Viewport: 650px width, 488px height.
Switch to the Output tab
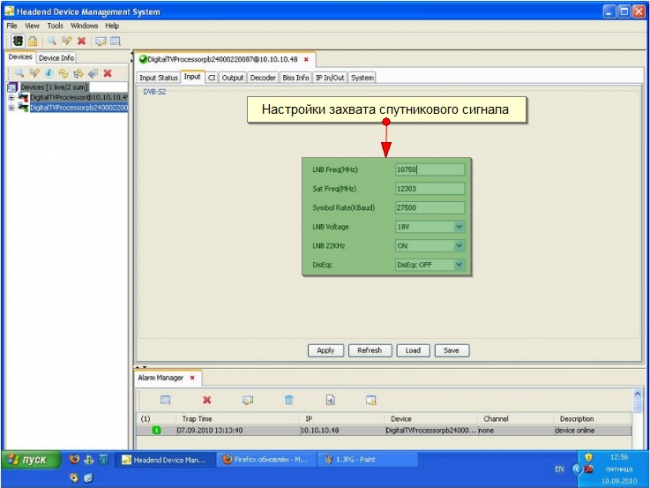click(x=233, y=78)
